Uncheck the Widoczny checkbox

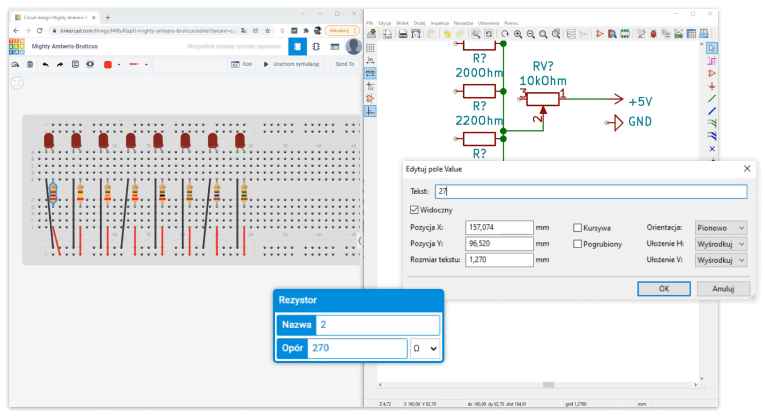click(x=415, y=211)
